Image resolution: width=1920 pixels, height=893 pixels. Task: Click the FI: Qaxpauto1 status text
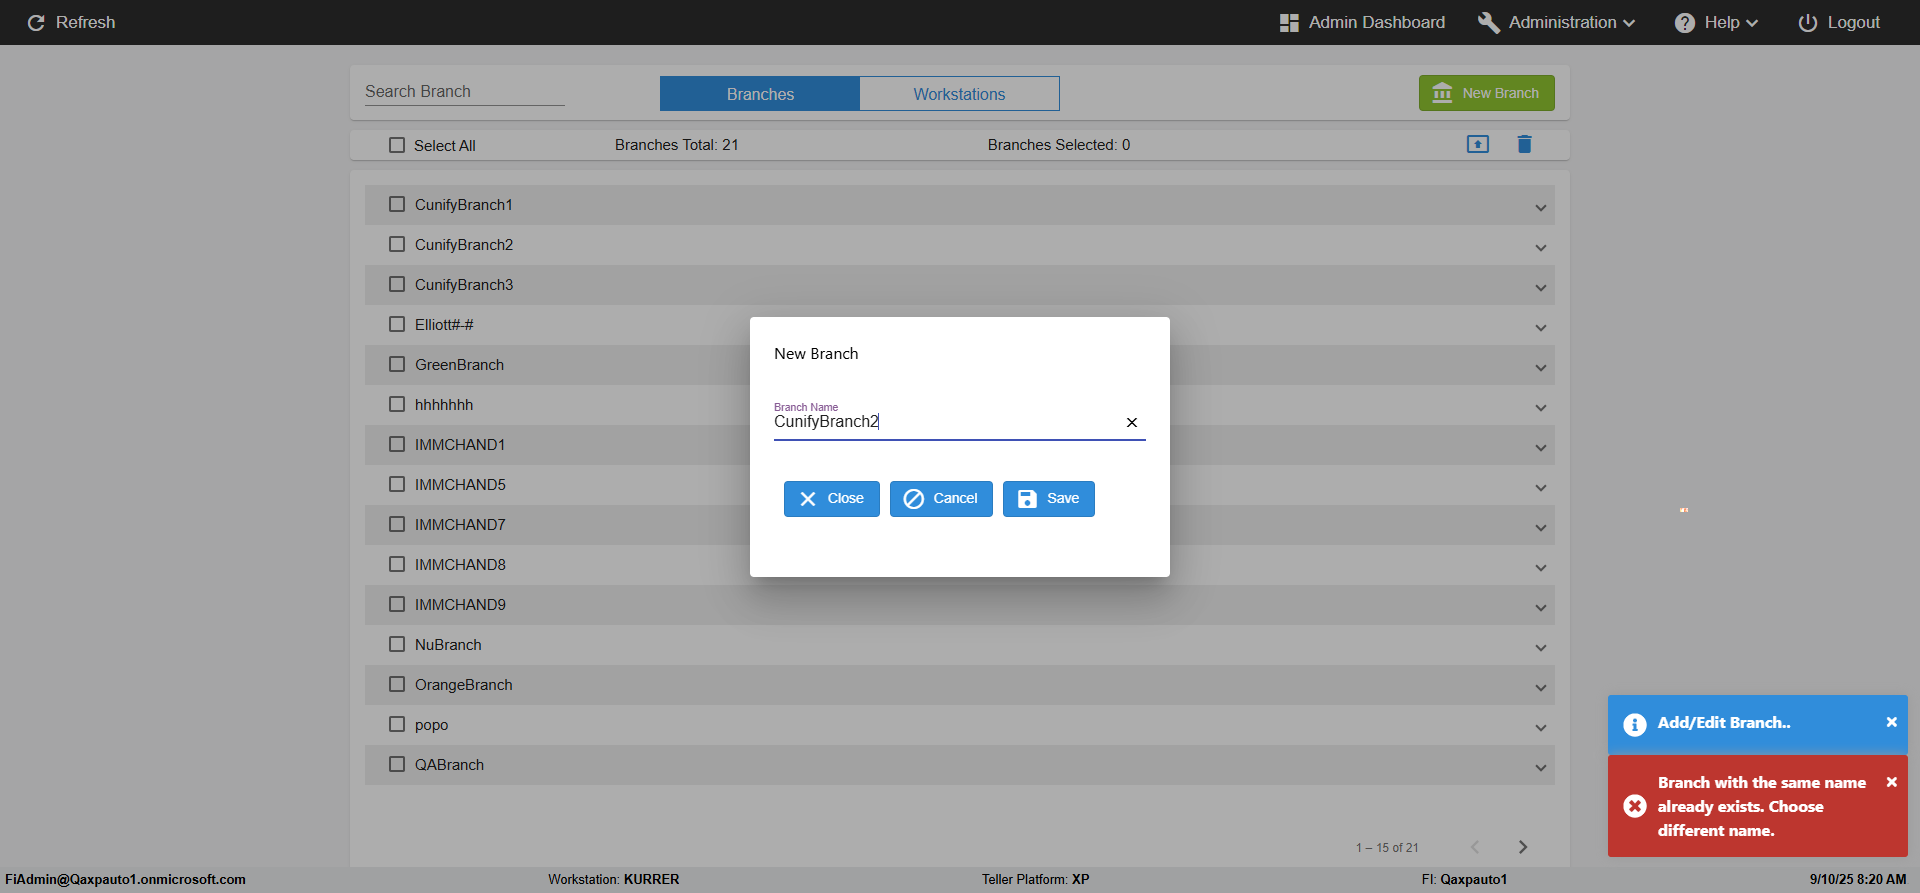[1464, 879]
